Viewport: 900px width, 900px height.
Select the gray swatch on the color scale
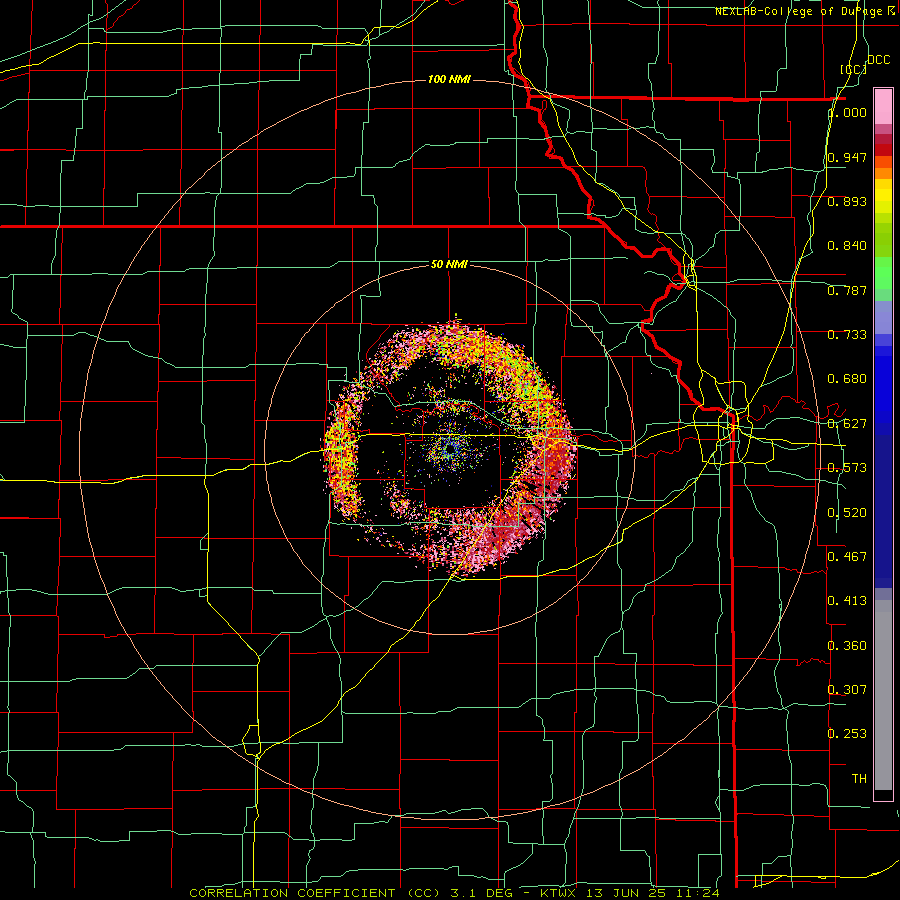pos(883,695)
